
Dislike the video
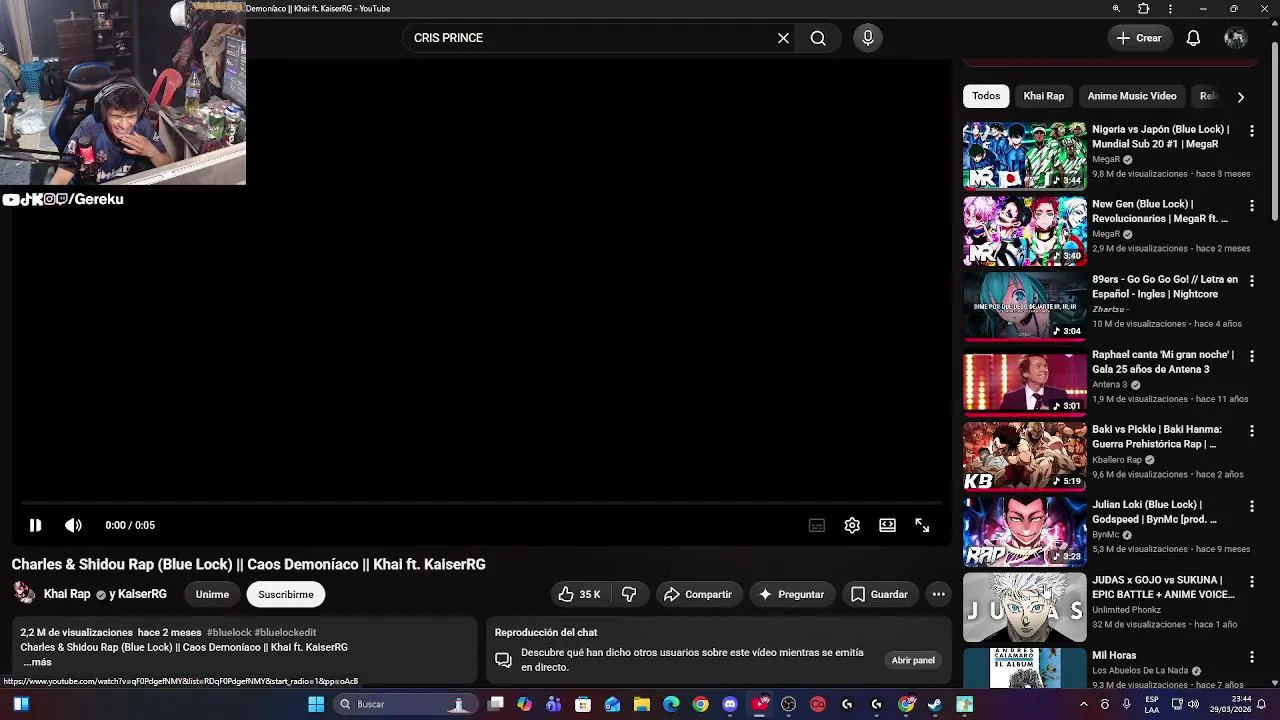[629, 594]
